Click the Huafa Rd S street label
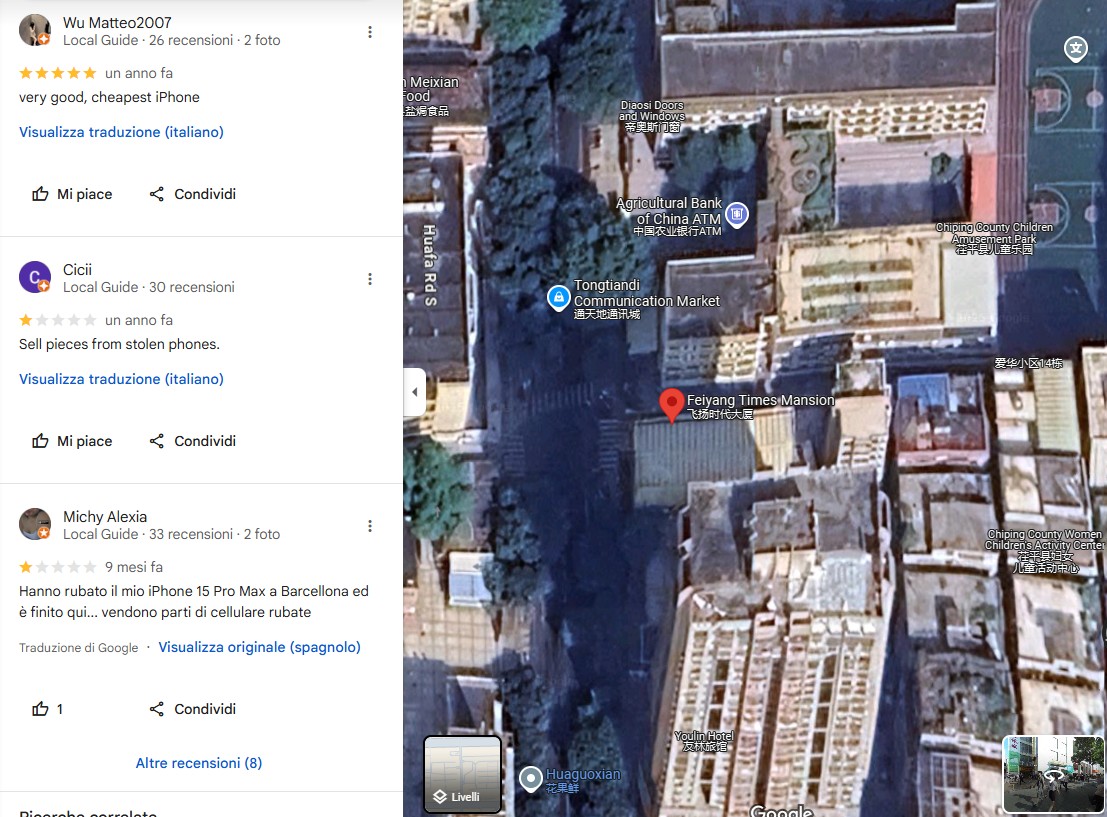This screenshot has width=1107, height=817. tap(429, 265)
